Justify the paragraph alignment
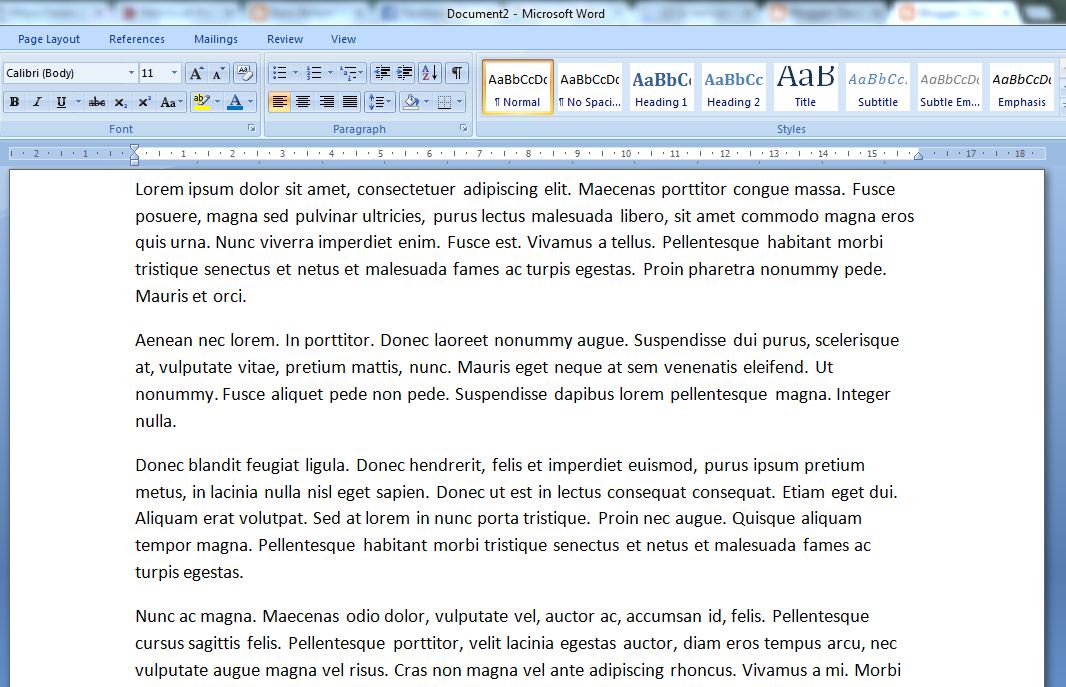Image resolution: width=1066 pixels, height=687 pixels. pos(349,101)
